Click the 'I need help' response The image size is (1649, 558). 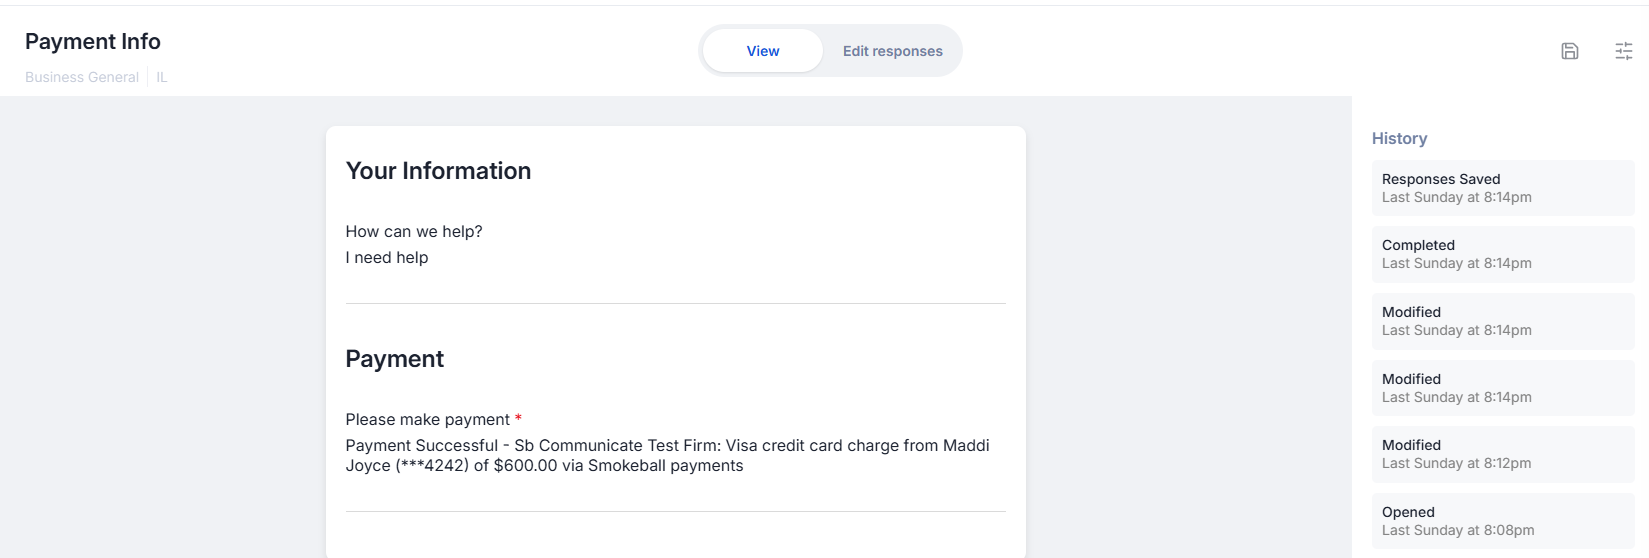coord(387,257)
